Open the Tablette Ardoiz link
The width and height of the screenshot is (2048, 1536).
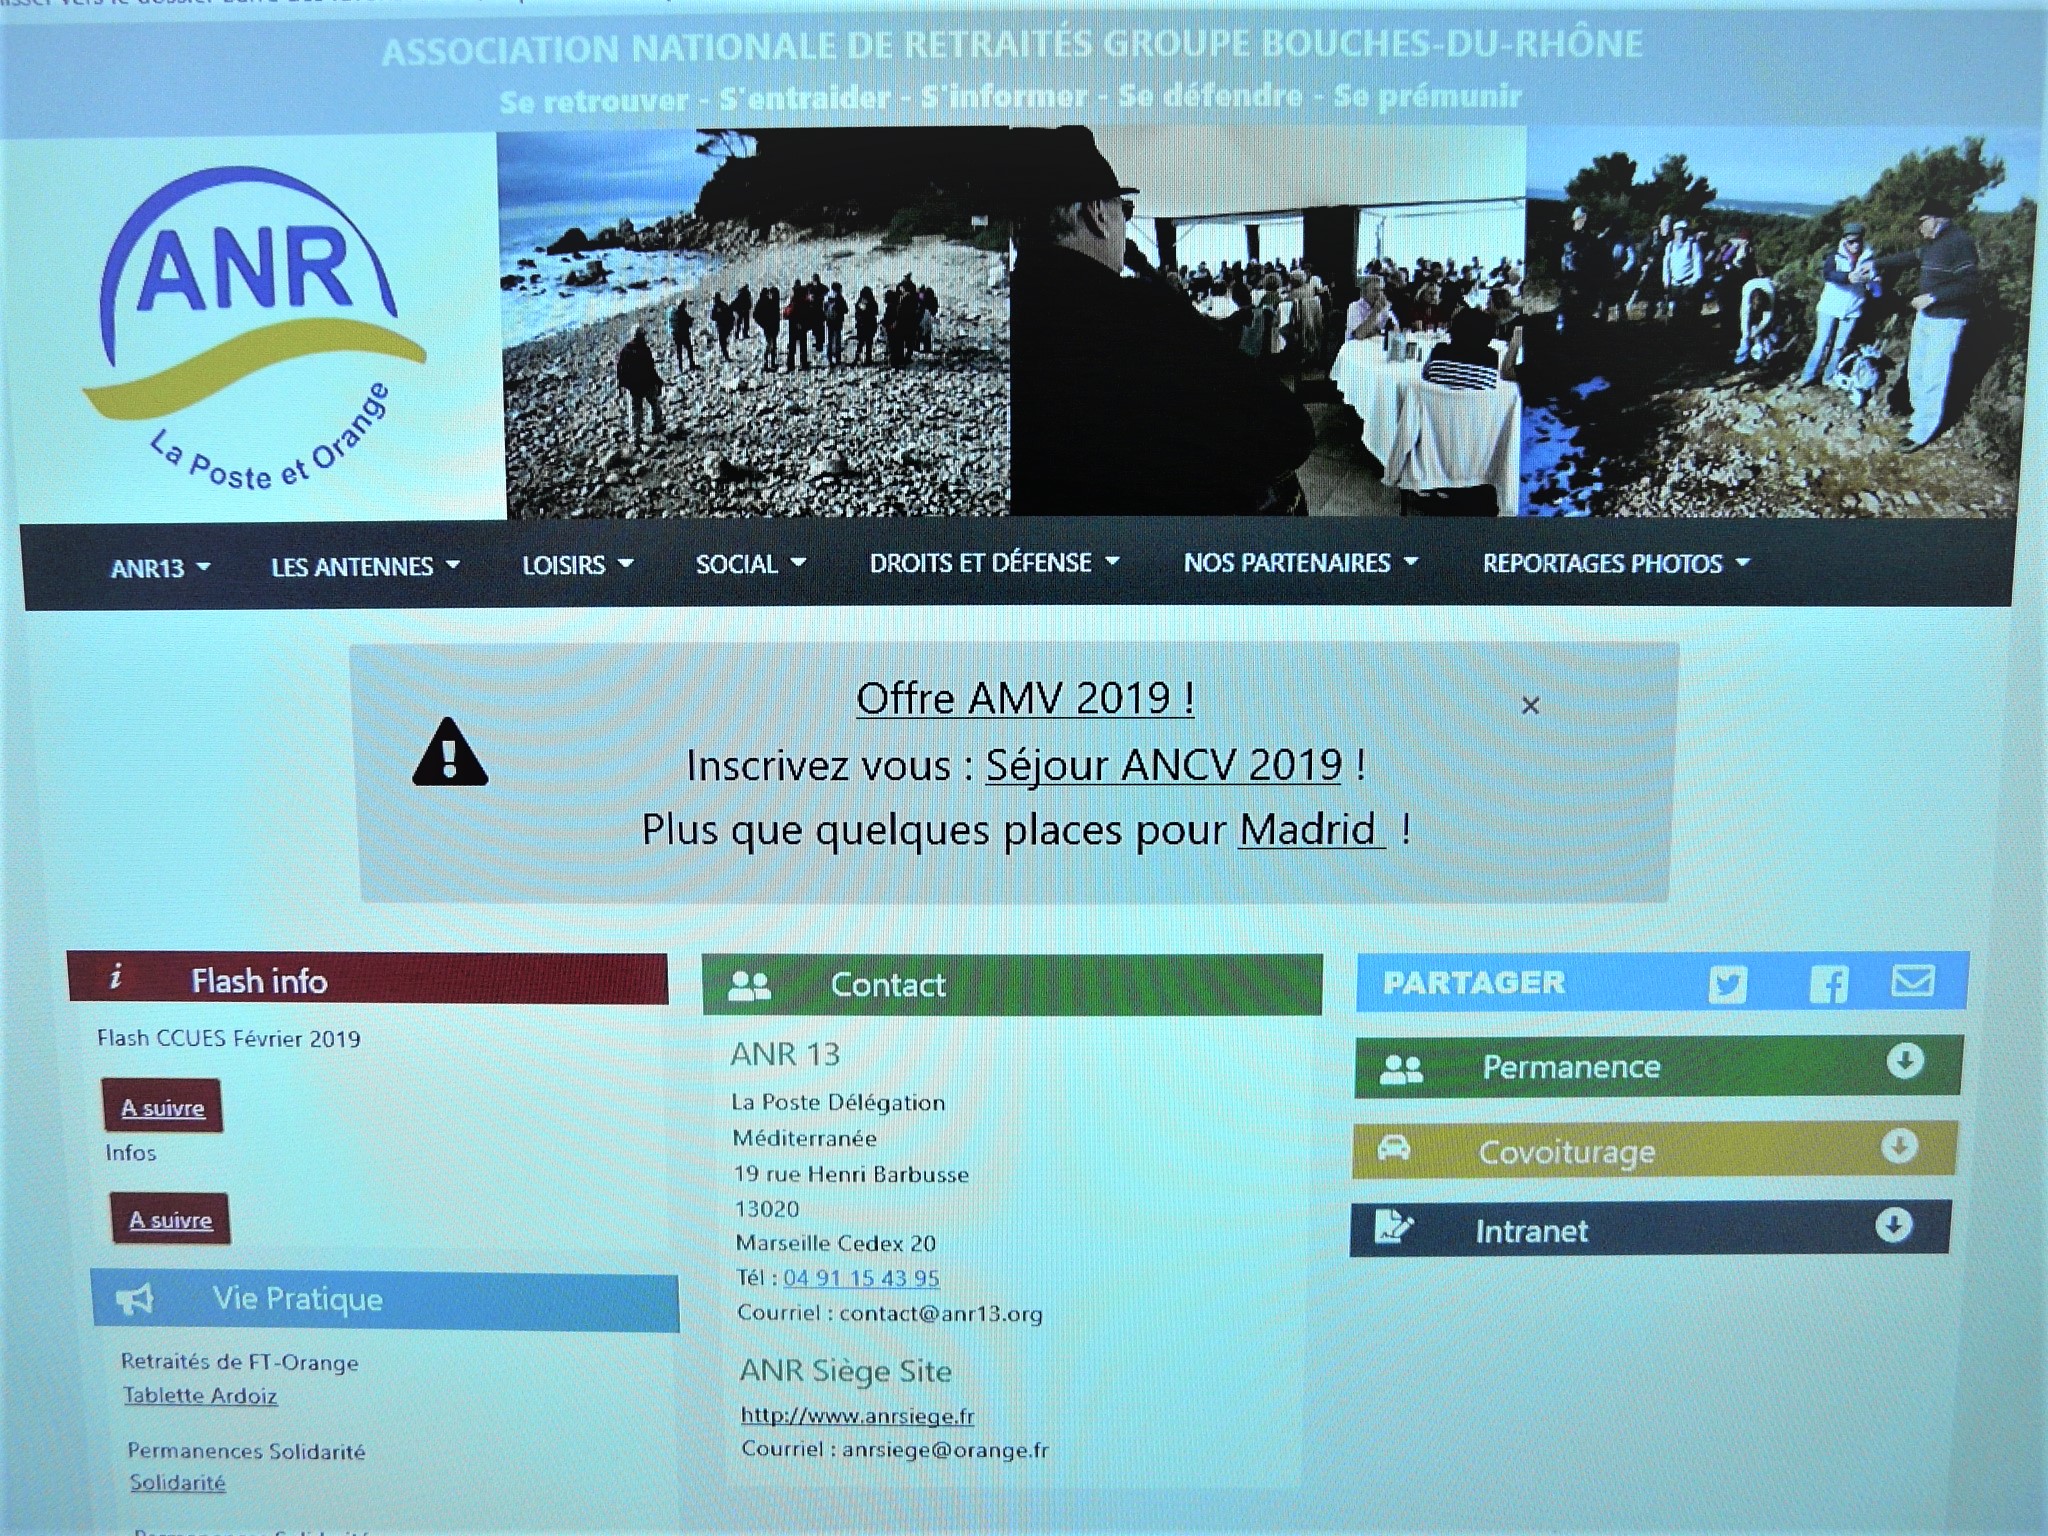(x=200, y=1396)
